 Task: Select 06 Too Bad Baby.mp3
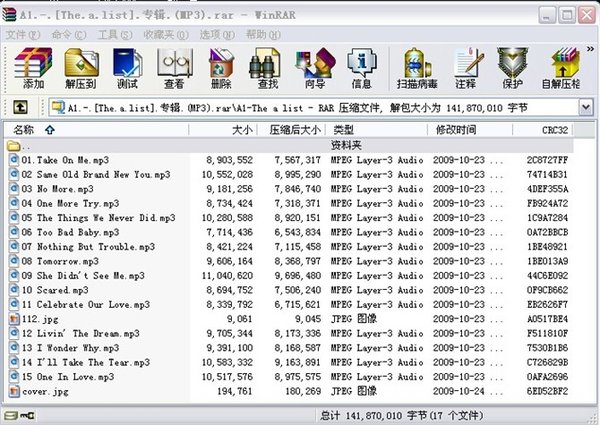(x=70, y=232)
